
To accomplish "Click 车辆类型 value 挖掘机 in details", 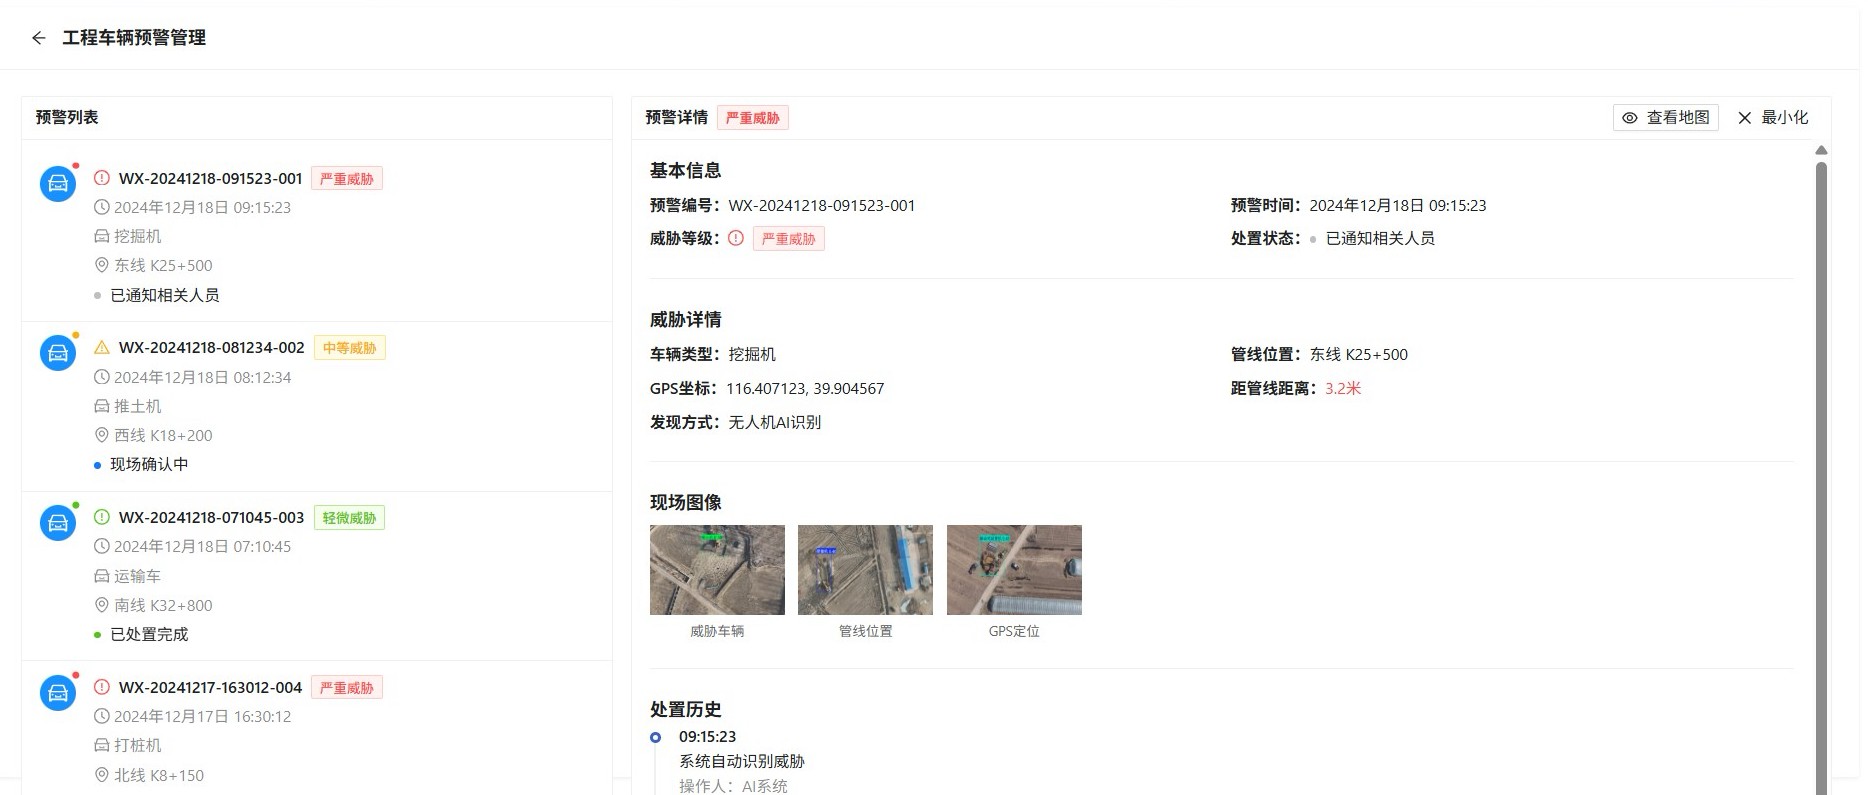I will pyautogui.click(x=752, y=354).
